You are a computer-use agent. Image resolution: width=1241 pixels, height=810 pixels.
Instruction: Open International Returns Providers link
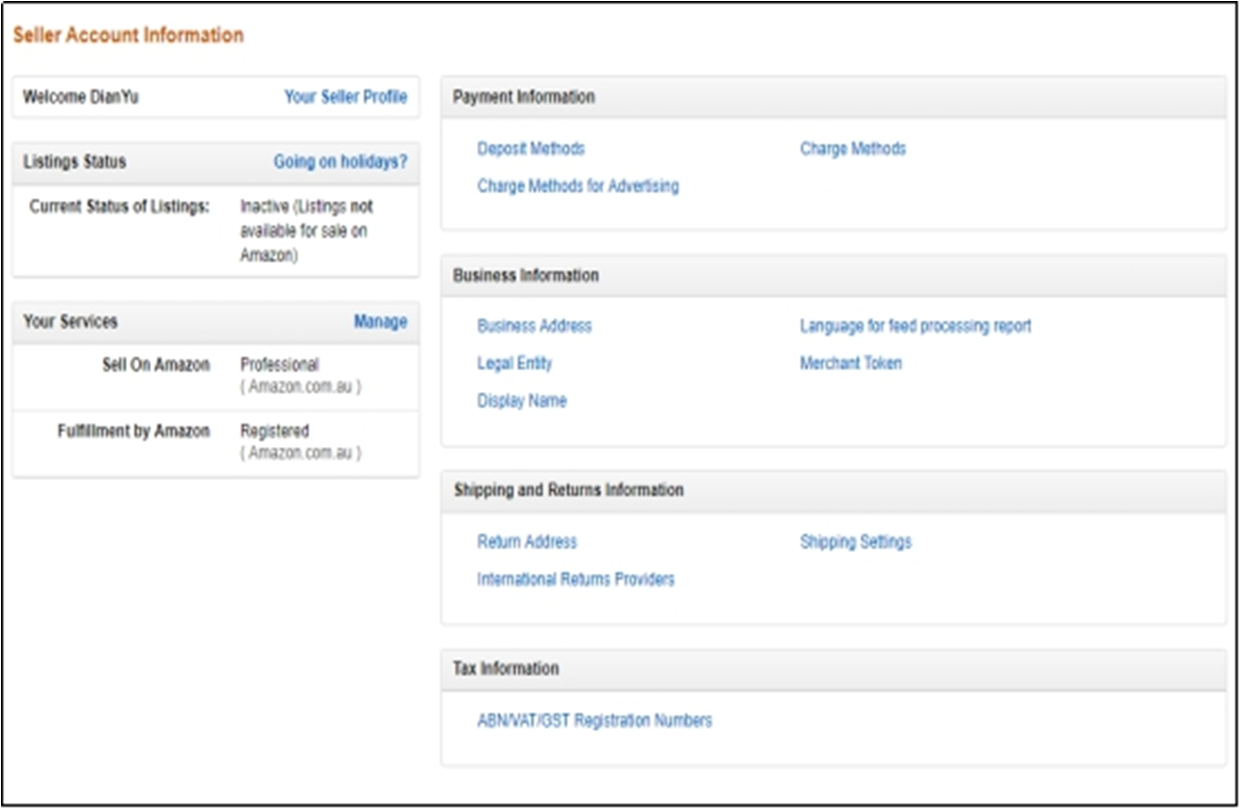pos(576,579)
